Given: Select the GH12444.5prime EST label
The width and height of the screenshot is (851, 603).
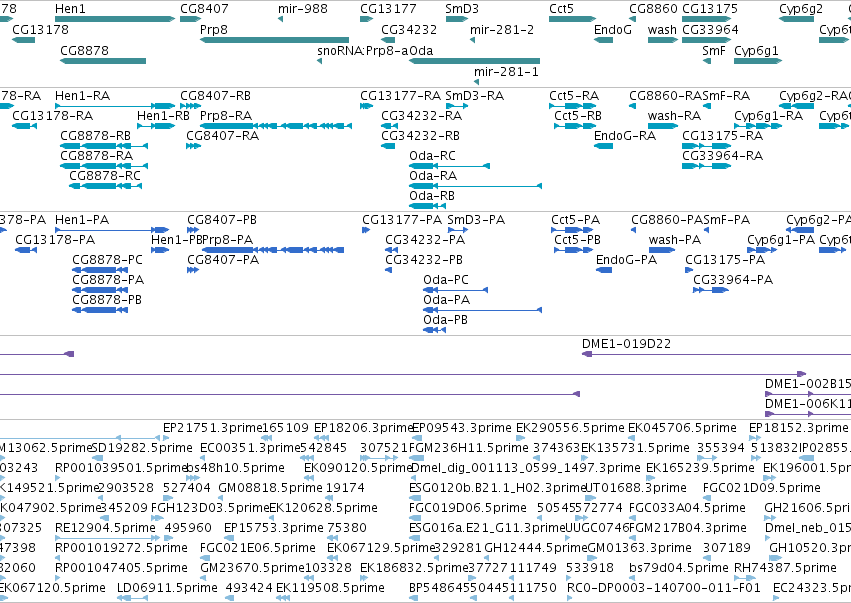Looking at the screenshot, I should point(536,548).
